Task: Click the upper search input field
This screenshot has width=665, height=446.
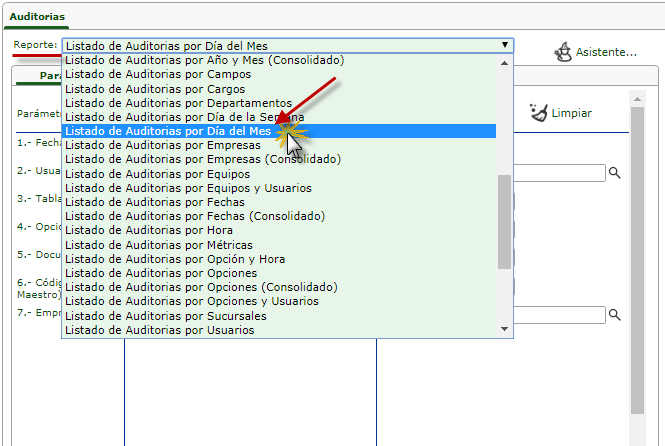Action: click(559, 173)
